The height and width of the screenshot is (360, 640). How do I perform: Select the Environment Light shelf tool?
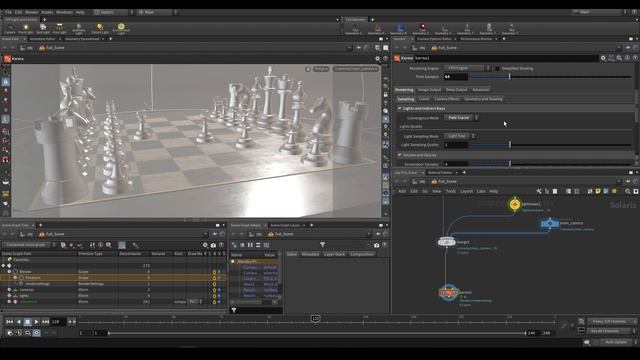[121, 29]
